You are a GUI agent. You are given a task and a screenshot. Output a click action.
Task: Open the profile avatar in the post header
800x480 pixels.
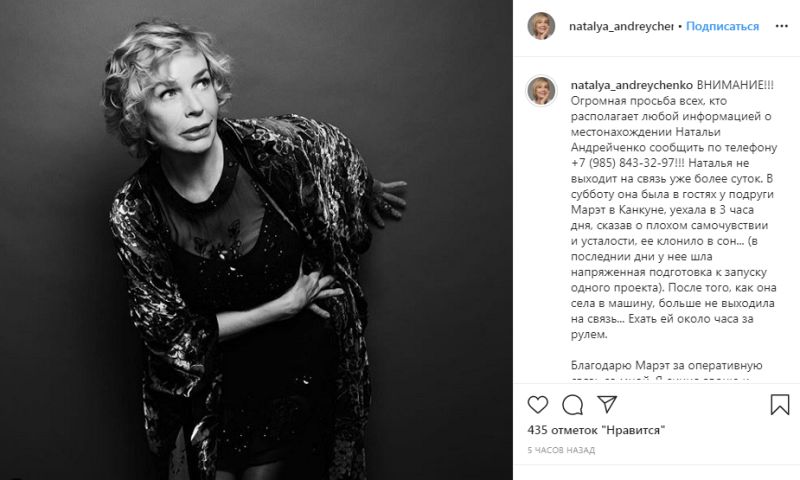coord(541,26)
